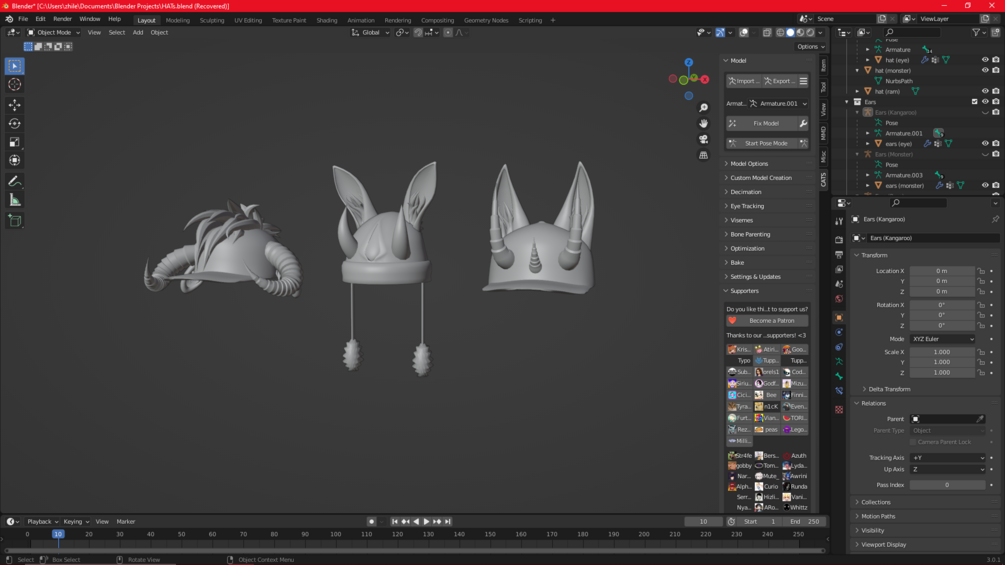Expand the Delta Transform section
1005x565 pixels.
point(889,389)
